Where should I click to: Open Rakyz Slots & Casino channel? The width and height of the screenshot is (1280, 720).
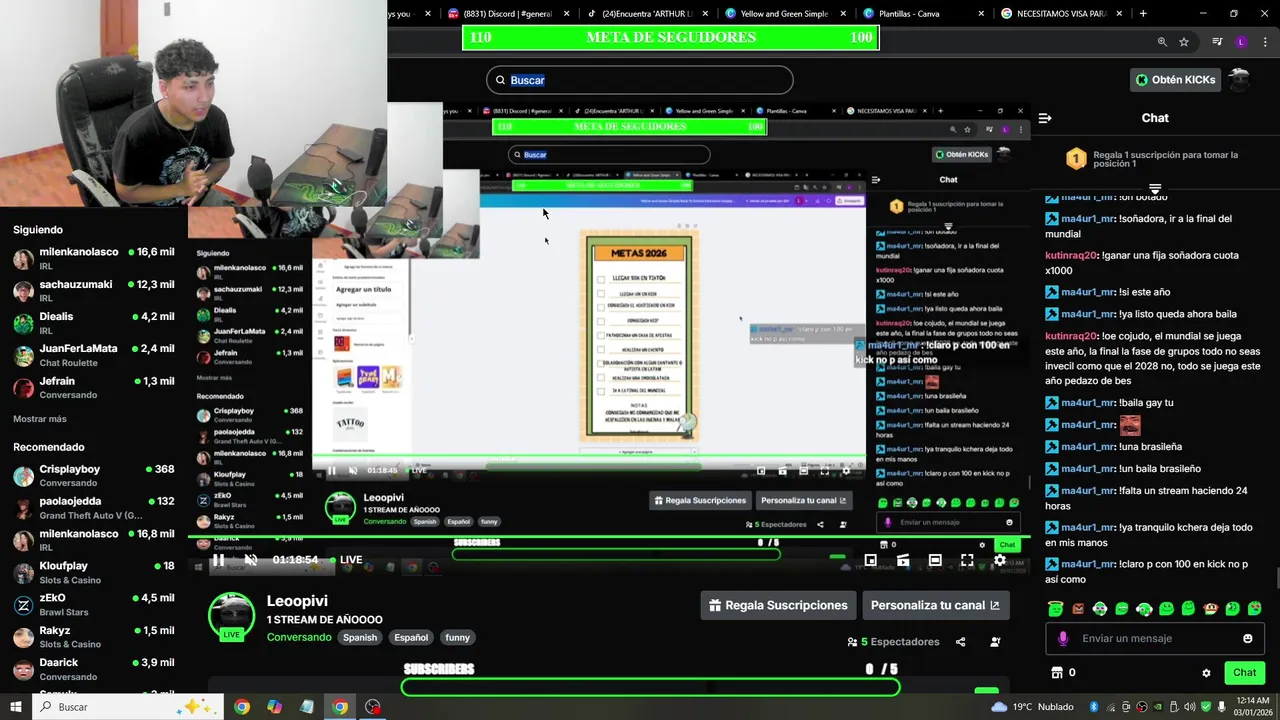coord(94,636)
